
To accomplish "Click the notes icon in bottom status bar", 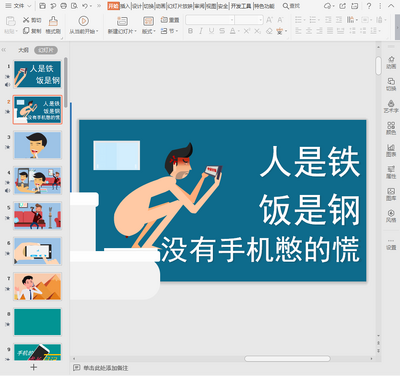I will click(x=76, y=368).
